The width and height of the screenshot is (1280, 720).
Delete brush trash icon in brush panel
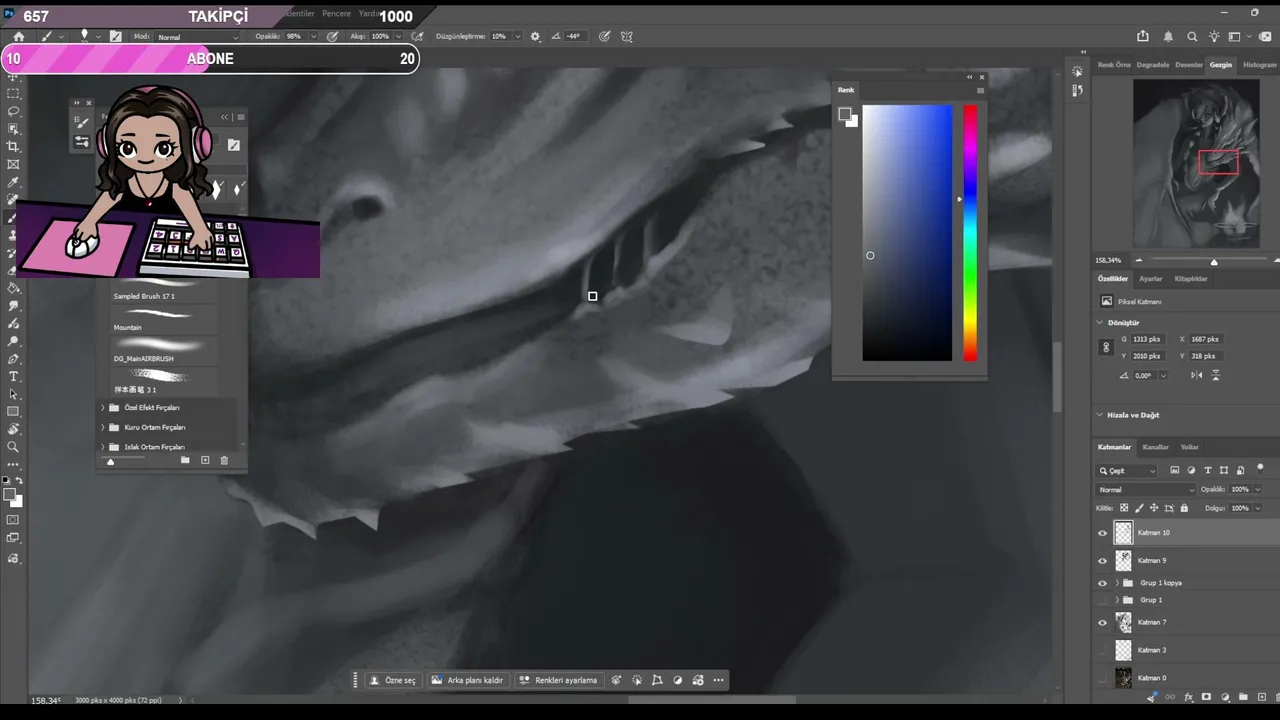tap(224, 460)
